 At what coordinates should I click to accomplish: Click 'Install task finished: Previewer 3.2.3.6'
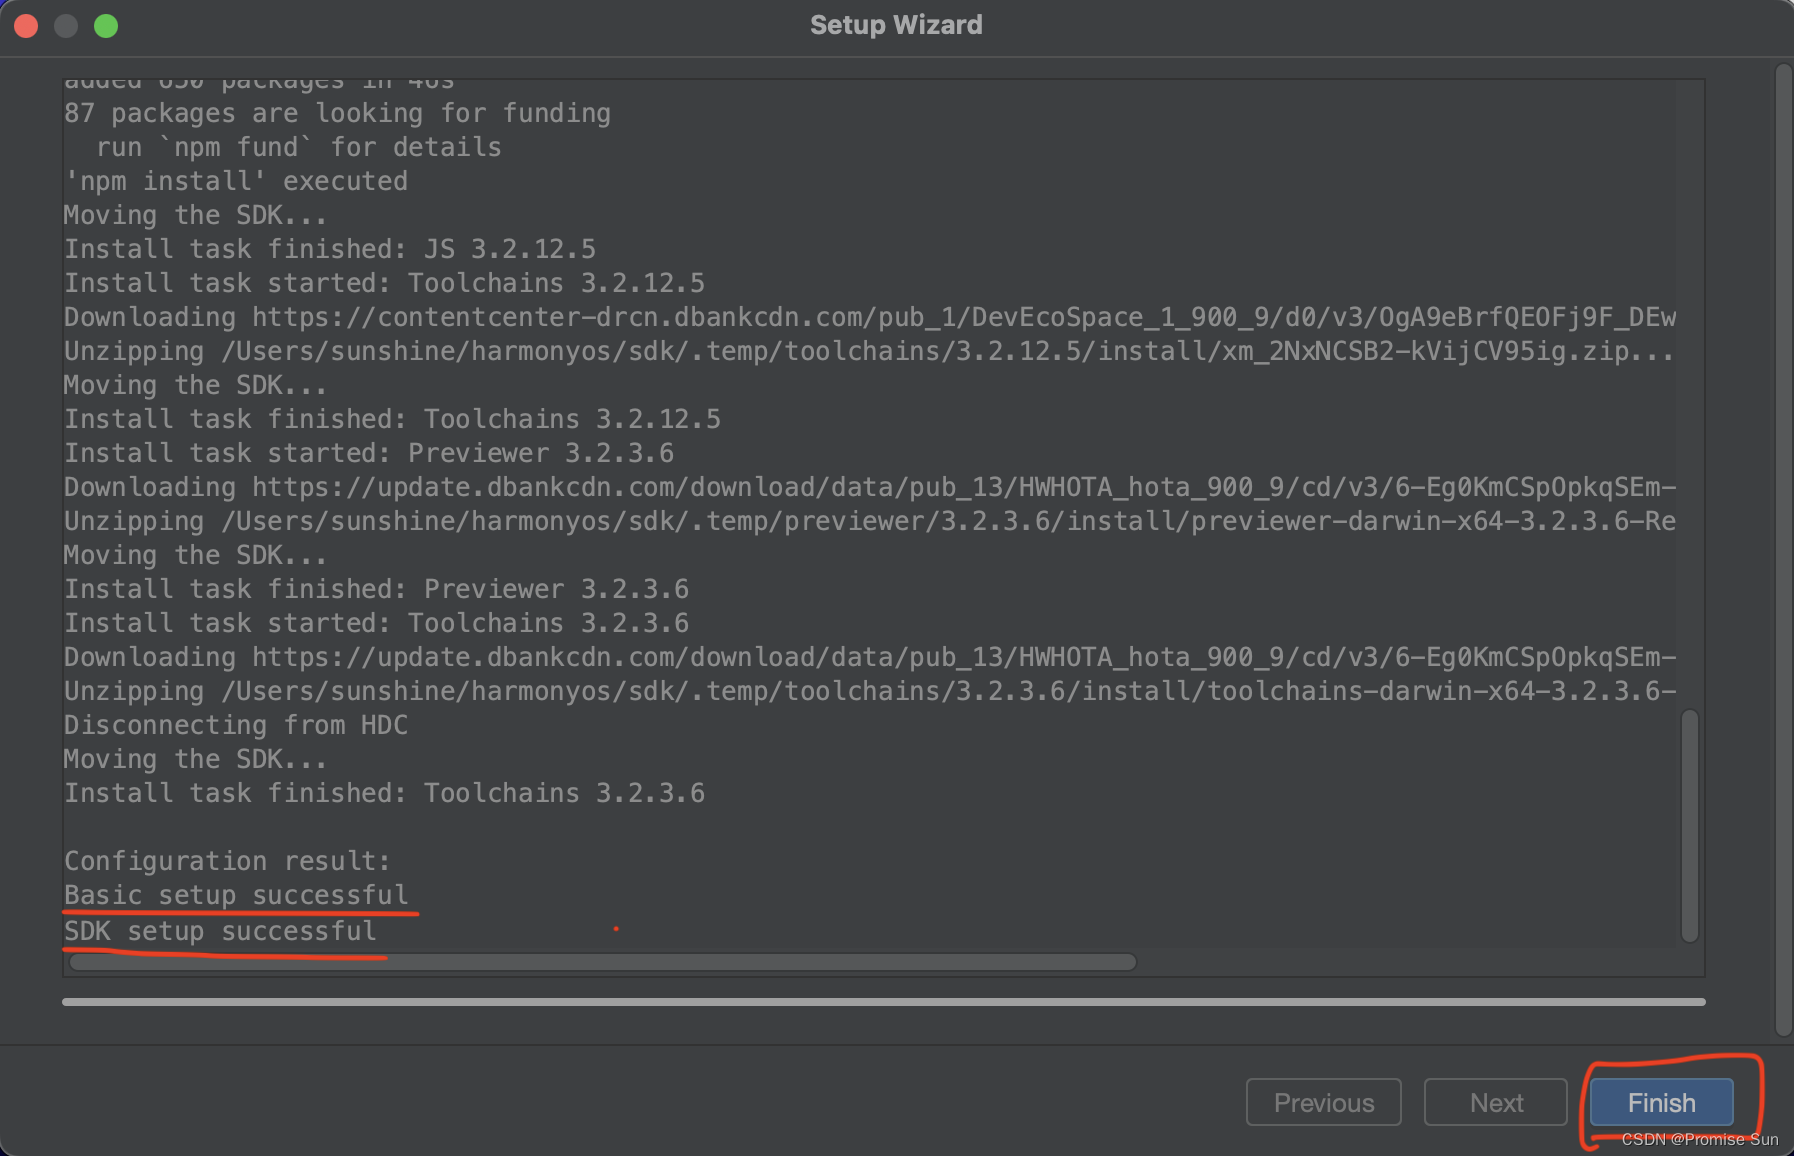[x=377, y=589]
